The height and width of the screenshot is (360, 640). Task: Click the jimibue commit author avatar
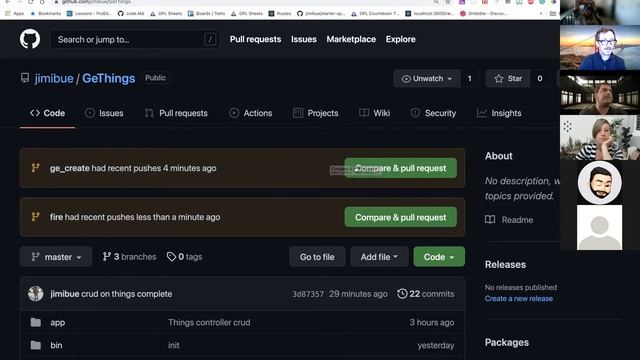[x=36, y=293]
